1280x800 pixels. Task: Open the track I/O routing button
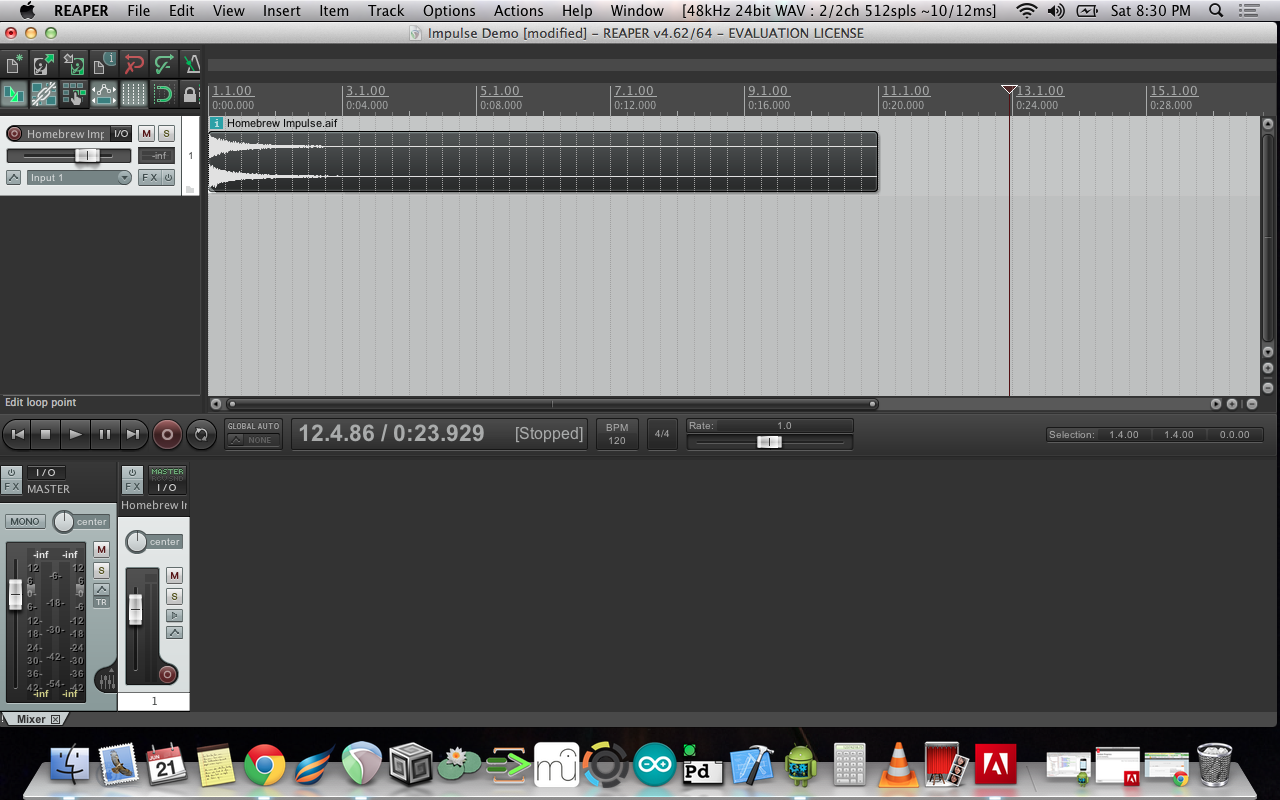[120, 133]
